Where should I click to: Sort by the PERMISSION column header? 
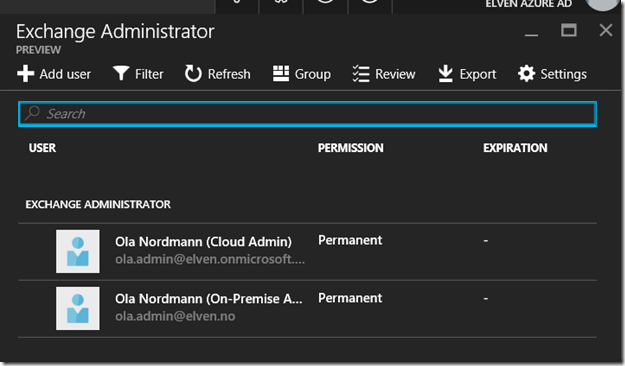pyautogui.click(x=351, y=148)
